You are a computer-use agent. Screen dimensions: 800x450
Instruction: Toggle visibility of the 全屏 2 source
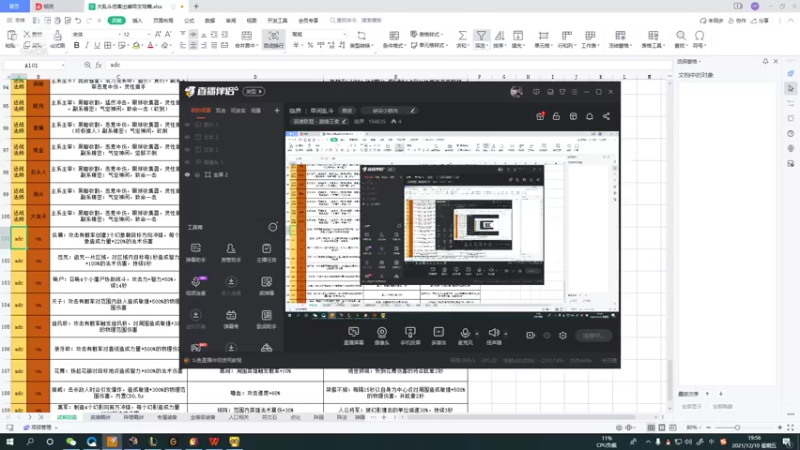pyautogui.click(x=187, y=174)
